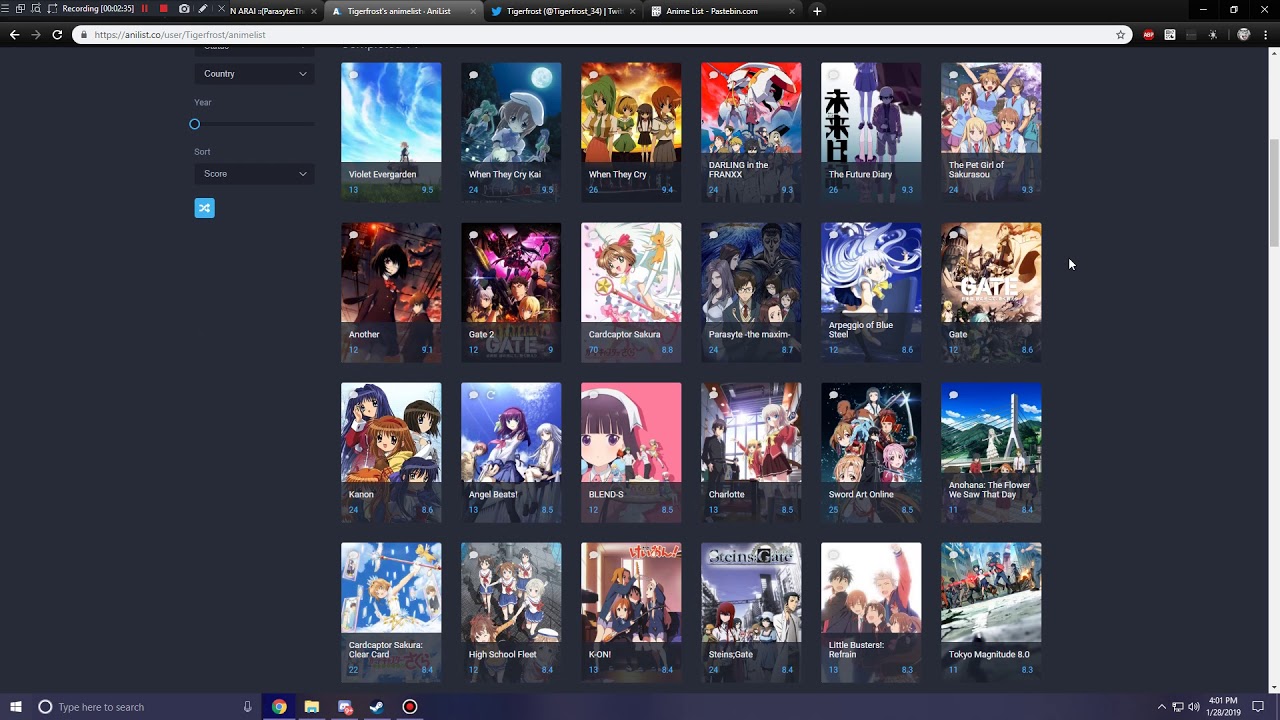Open the Violet Evergarden title link
Screen dimensions: 1280x720
coord(382,175)
